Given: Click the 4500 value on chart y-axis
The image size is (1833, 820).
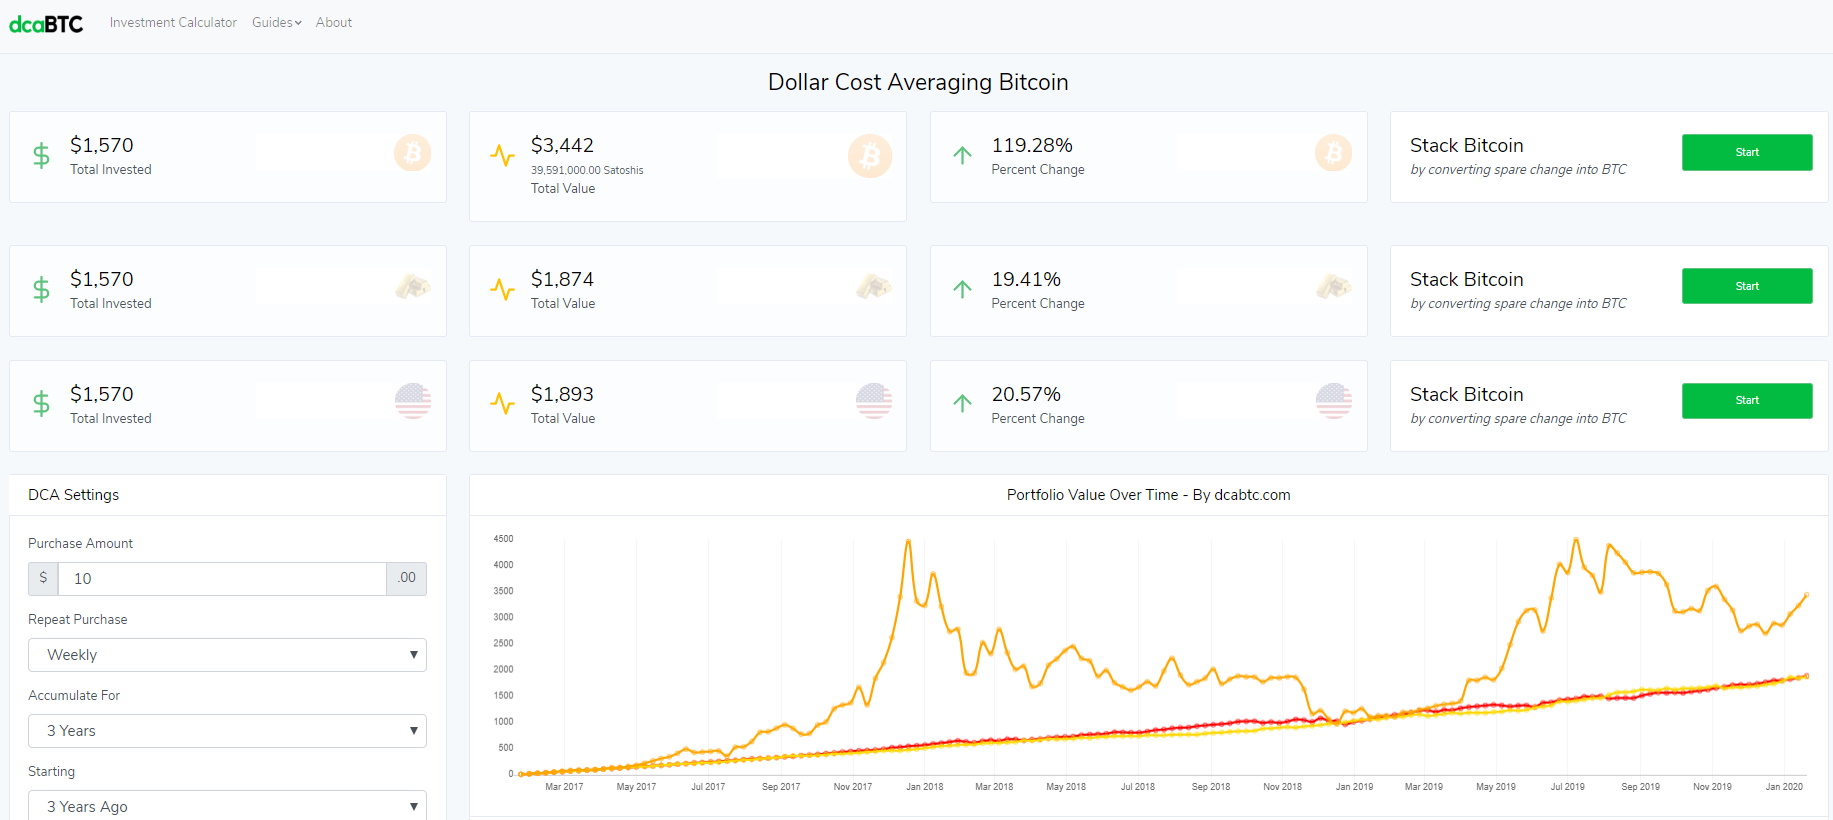Looking at the screenshot, I should 503,539.
